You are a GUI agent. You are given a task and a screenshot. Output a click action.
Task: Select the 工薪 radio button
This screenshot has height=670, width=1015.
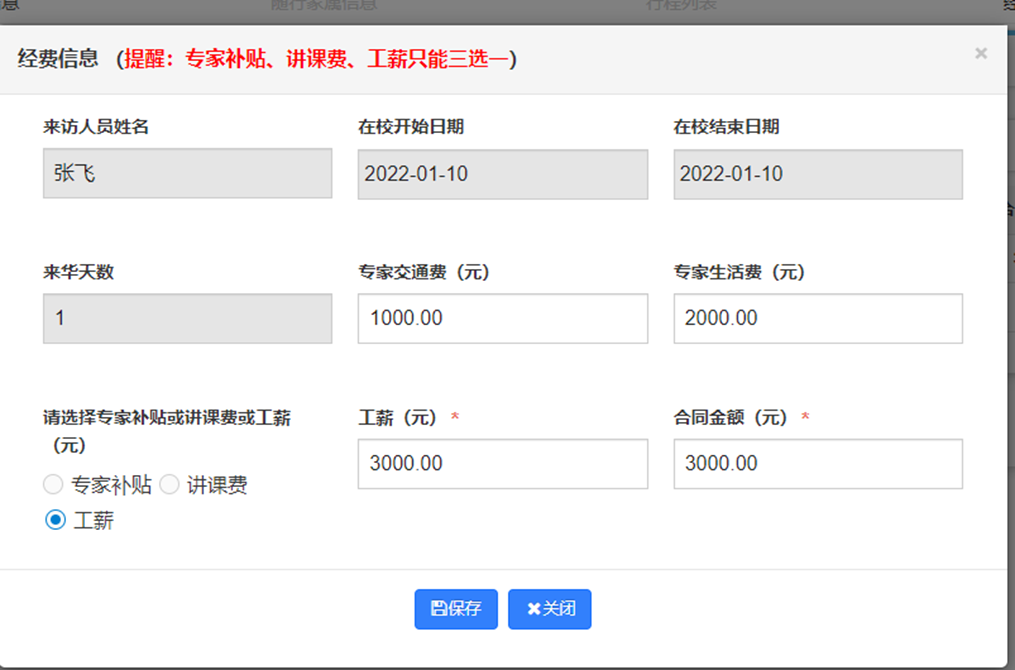pyautogui.click(x=56, y=520)
